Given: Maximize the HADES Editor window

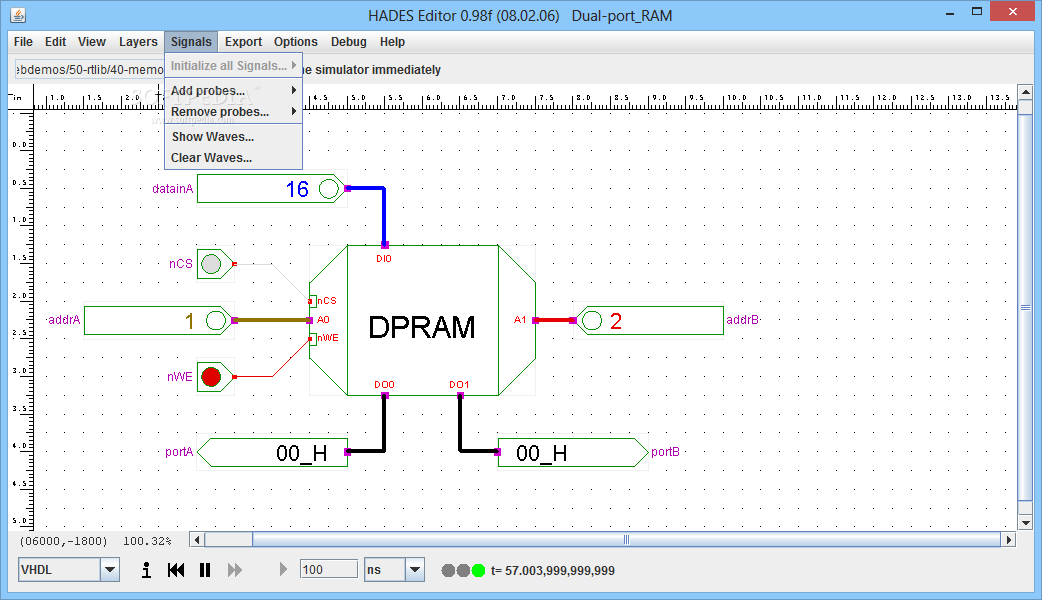Looking at the screenshot, I should click(x=977, y=11).
